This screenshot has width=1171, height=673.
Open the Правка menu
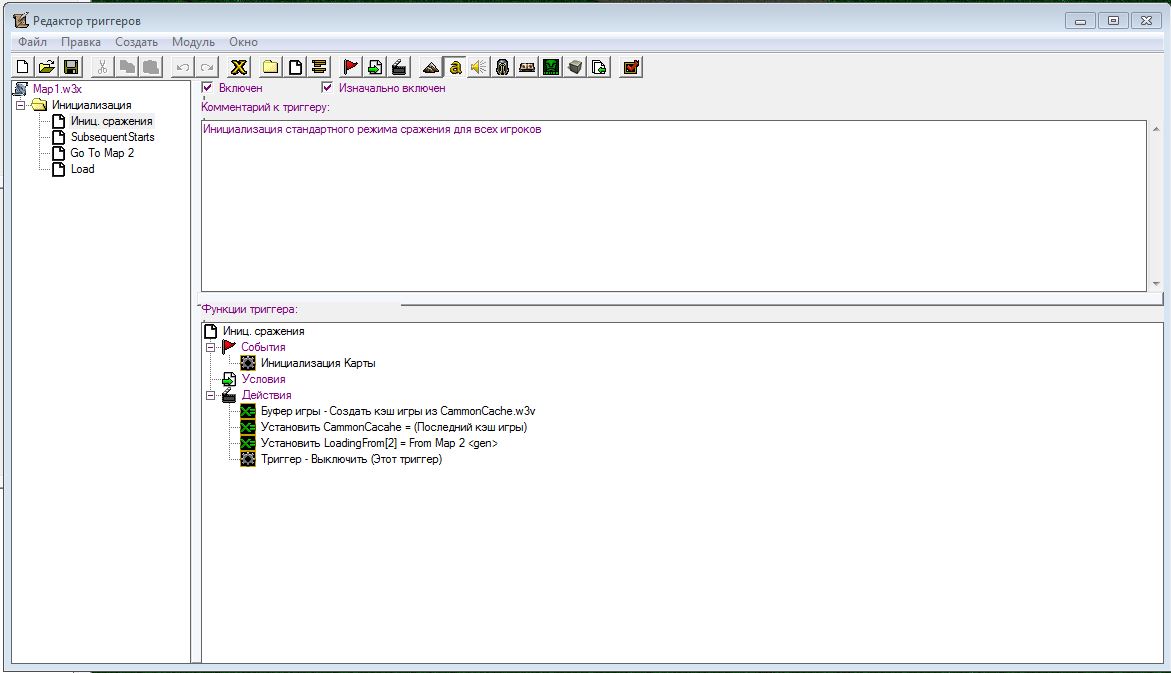tap(81, 42)
